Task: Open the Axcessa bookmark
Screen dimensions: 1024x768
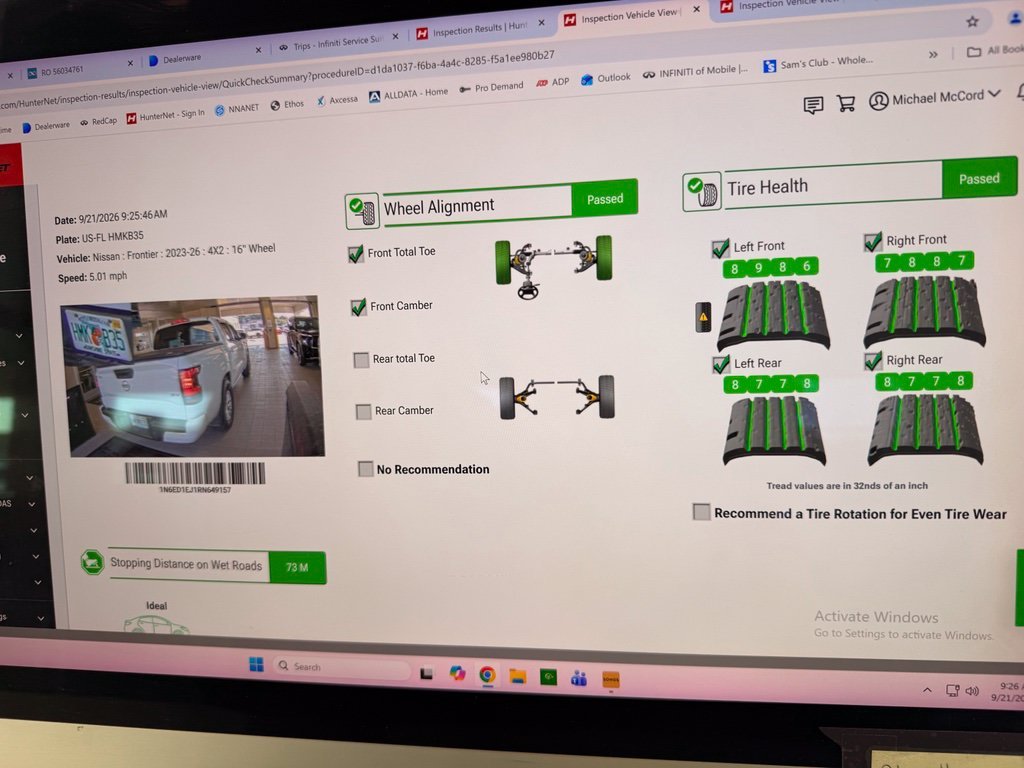Action: [x=337, y=100]
